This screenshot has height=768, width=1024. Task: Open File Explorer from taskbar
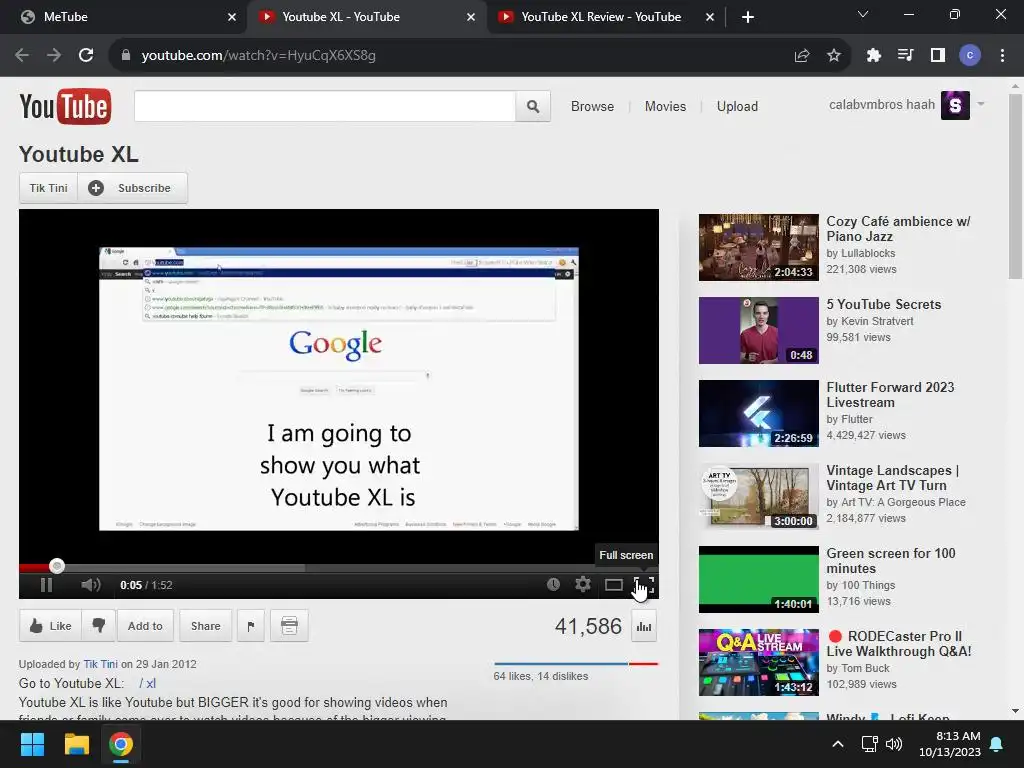[76, 744]
